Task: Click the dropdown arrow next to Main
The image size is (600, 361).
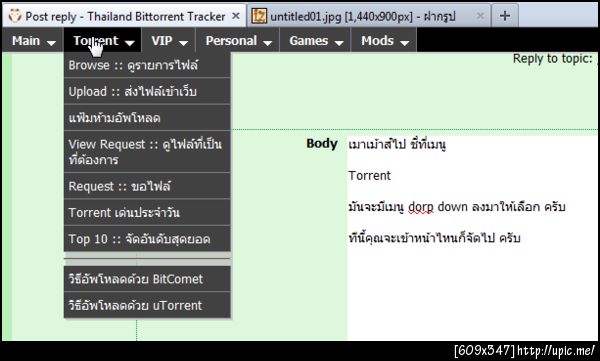Action: pyautogui.click(x=51, y=43)
